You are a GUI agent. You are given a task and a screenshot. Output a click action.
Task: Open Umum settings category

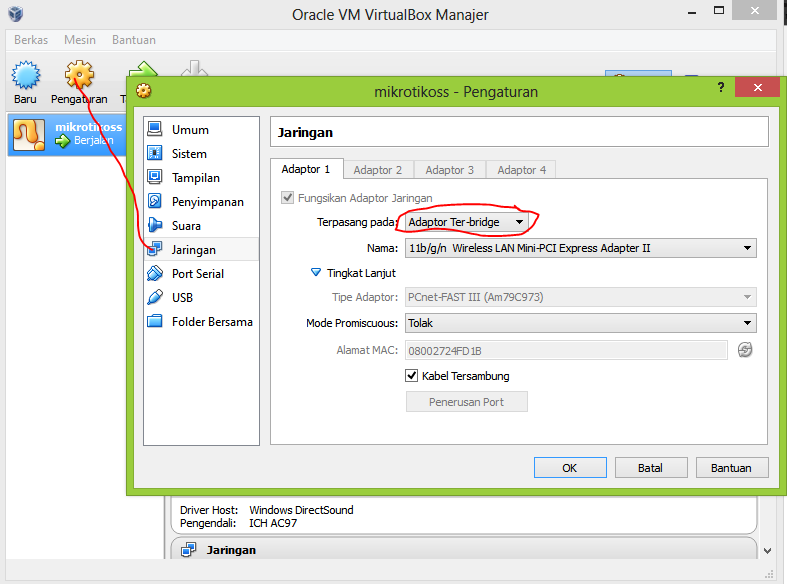coord(201,129)
